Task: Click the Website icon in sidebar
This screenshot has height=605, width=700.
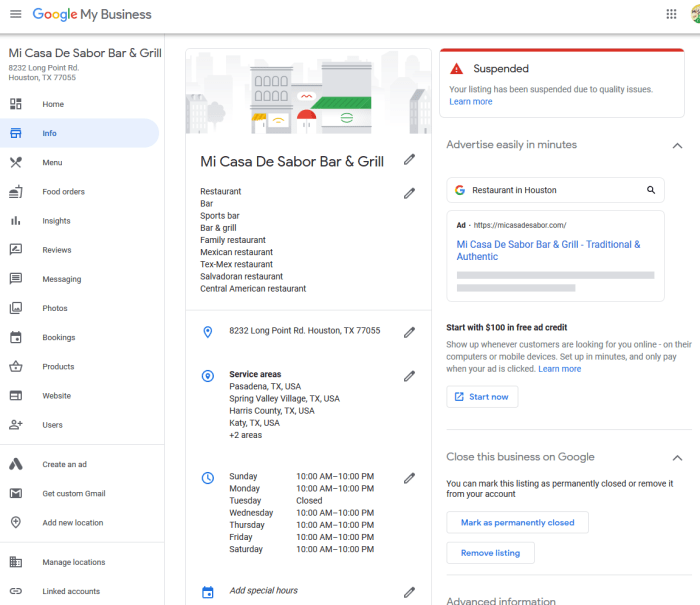Action: pos(16,396)
